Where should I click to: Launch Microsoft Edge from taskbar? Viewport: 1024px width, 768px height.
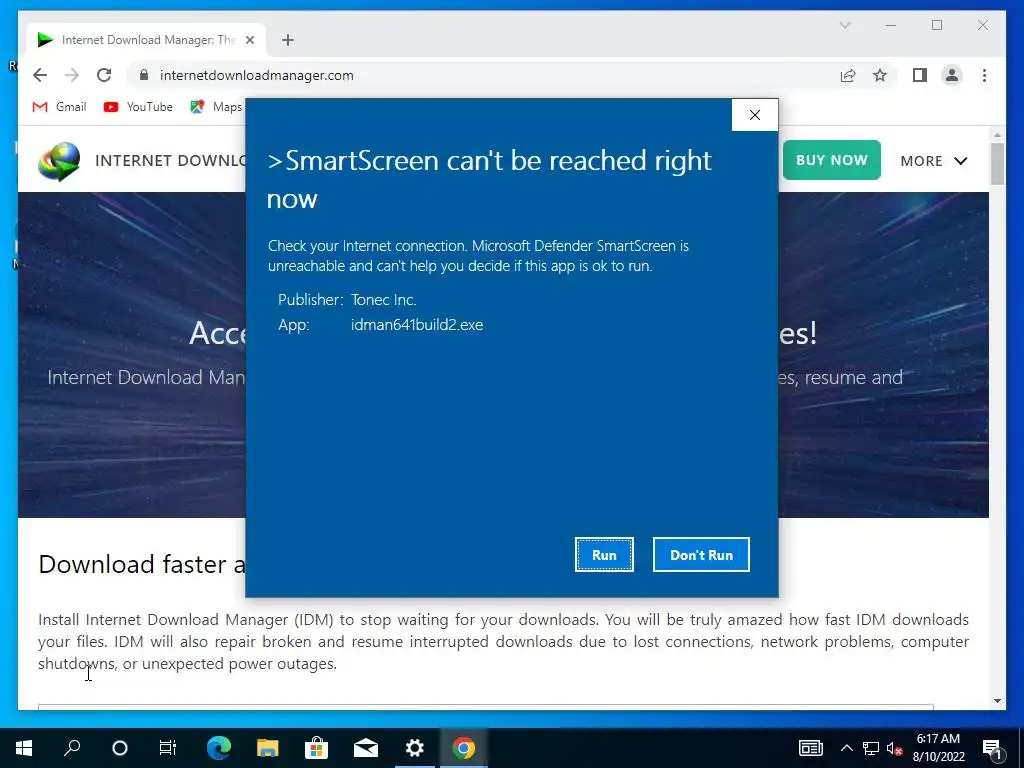(219, 748)
